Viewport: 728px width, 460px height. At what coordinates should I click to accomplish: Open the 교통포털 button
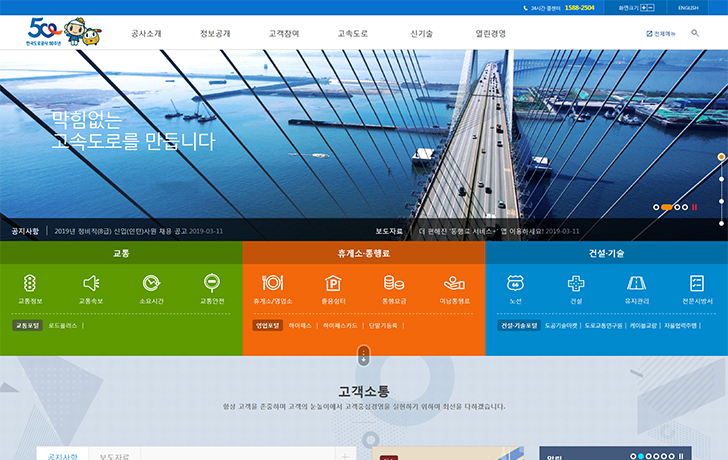(27, 325)
